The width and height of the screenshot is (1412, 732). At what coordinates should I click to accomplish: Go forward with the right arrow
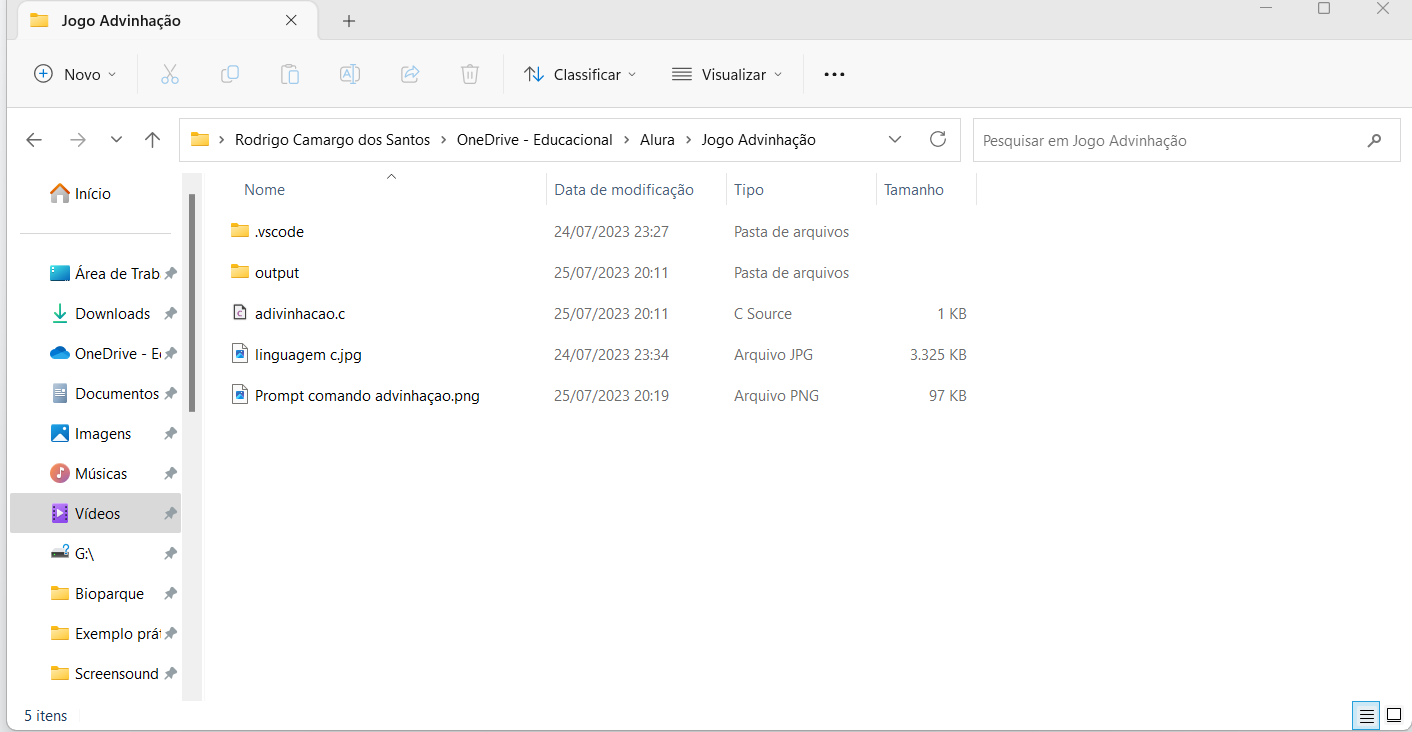tap(77, 140)
